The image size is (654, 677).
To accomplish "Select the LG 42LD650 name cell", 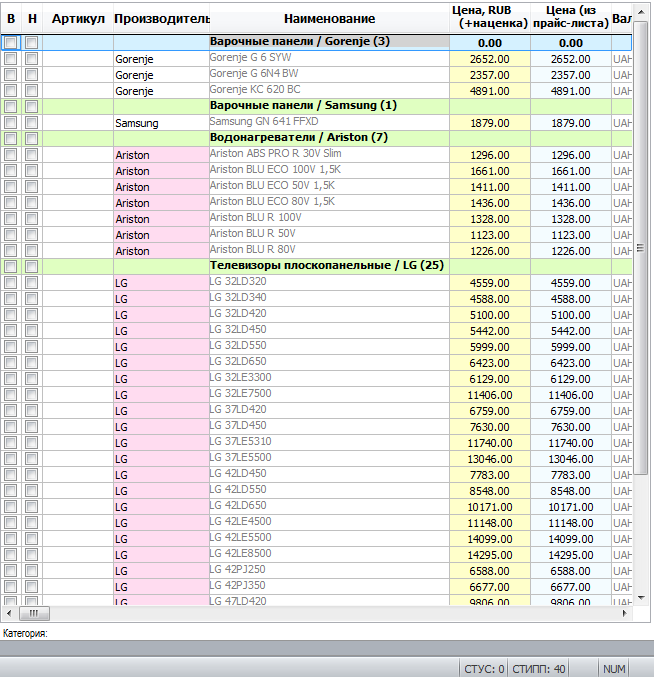I will [329, 506].
